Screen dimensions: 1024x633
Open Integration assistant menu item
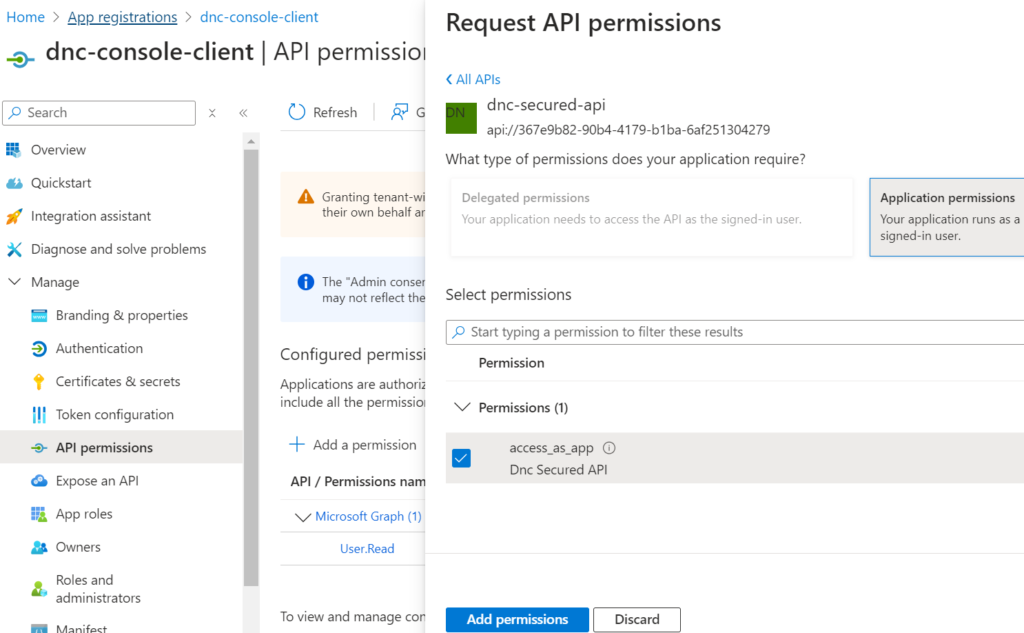coord(91,216)
